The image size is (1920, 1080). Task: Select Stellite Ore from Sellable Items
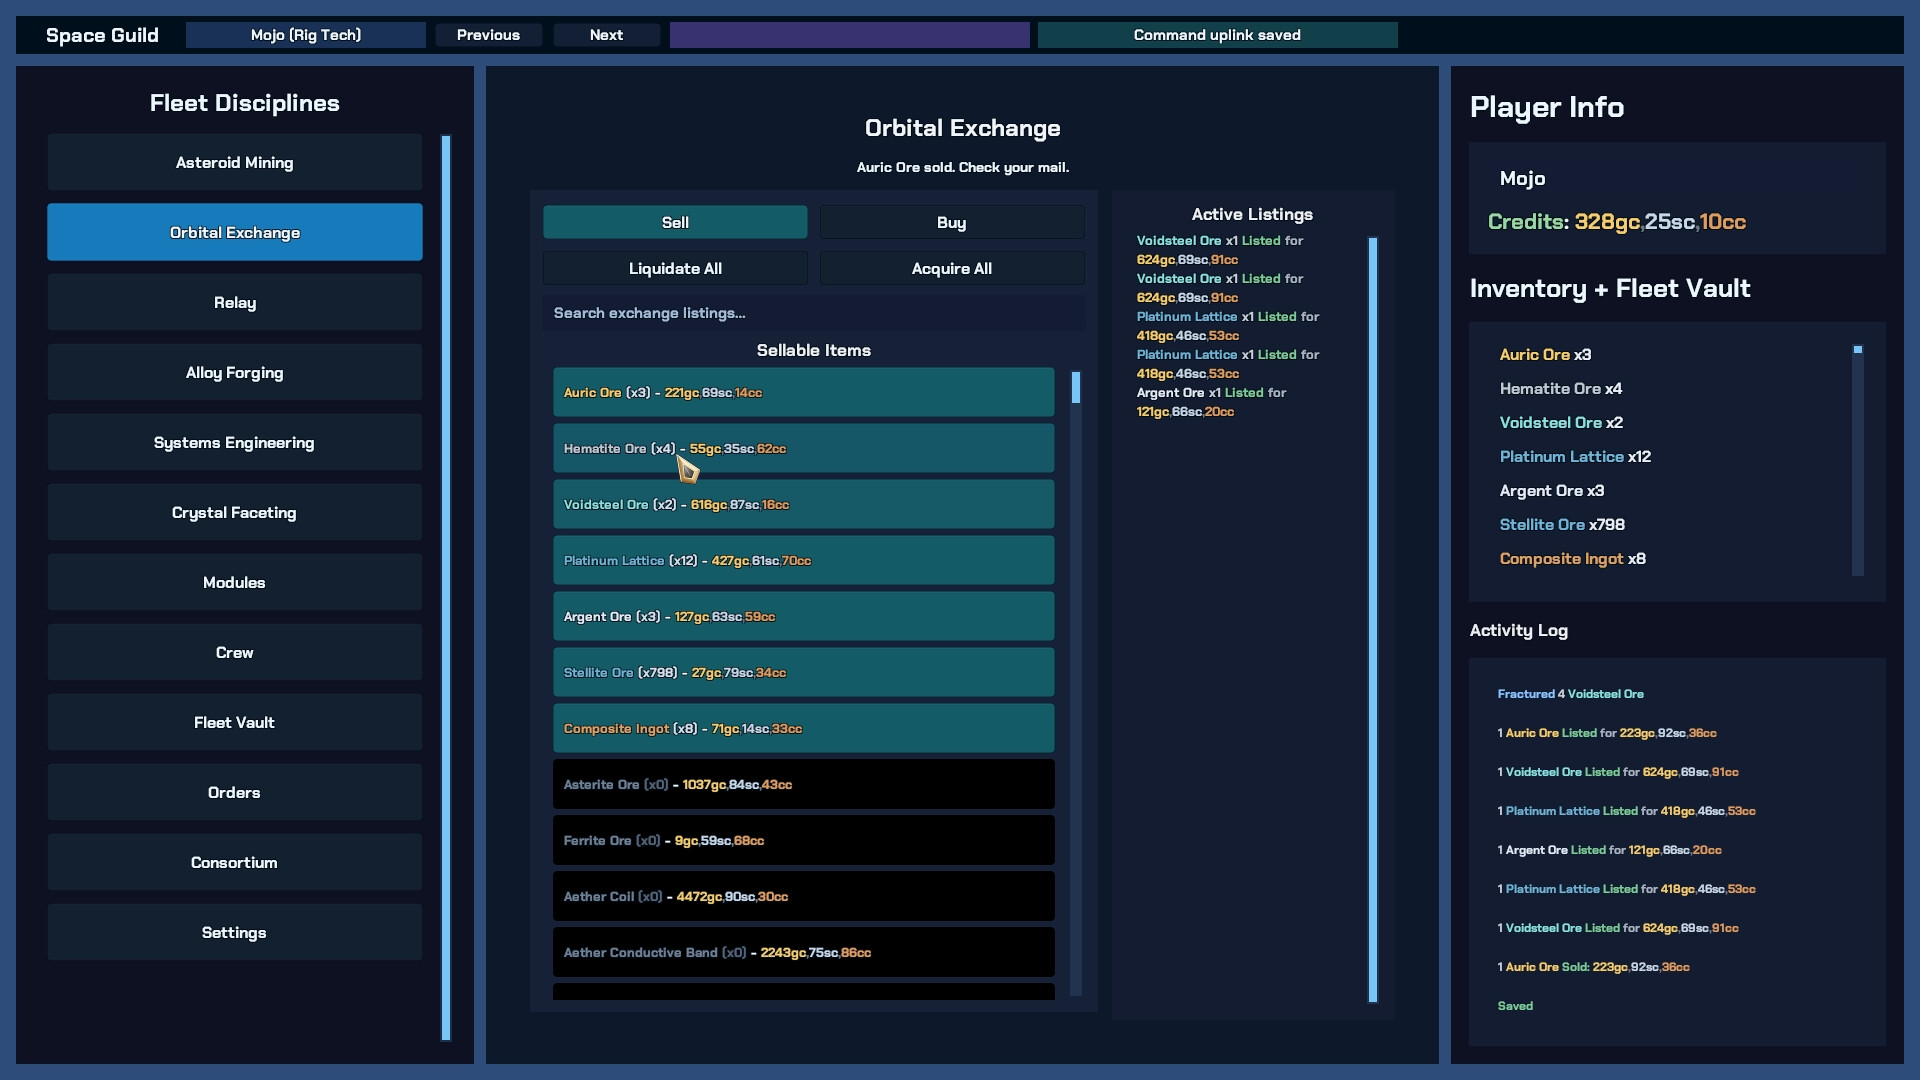coord(803,672)
